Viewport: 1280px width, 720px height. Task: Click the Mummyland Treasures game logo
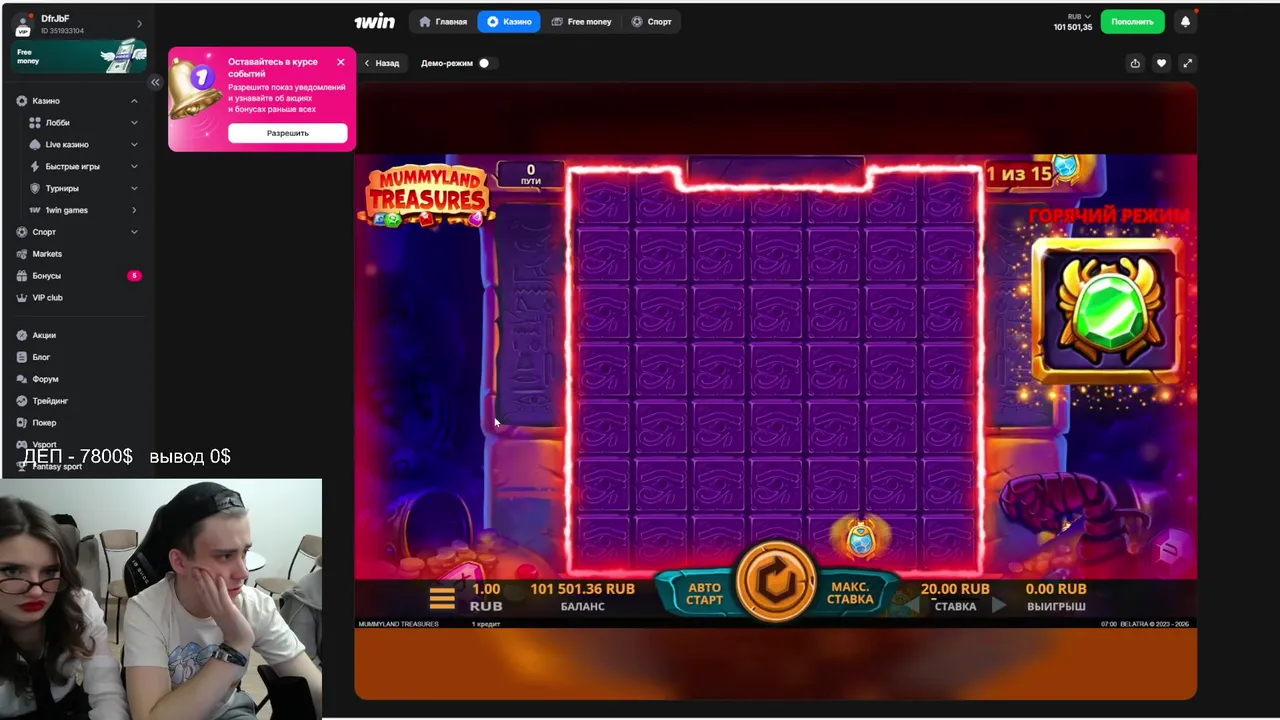427,195
